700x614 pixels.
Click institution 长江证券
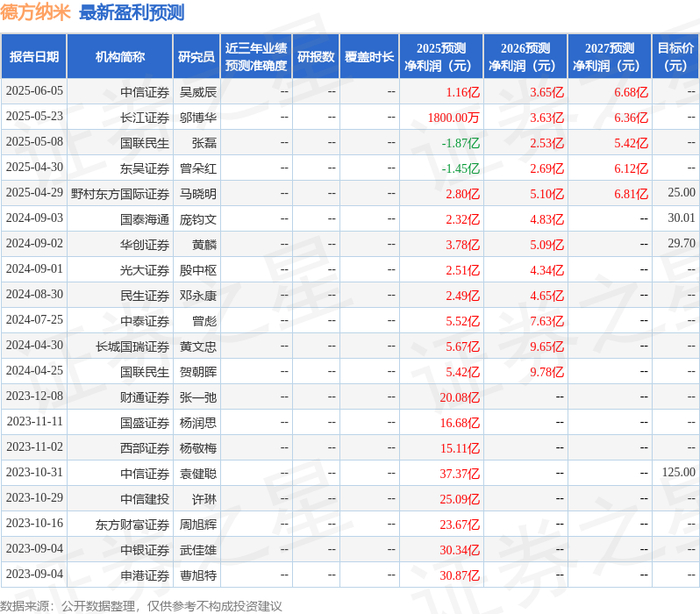click(x=145, y=118)
